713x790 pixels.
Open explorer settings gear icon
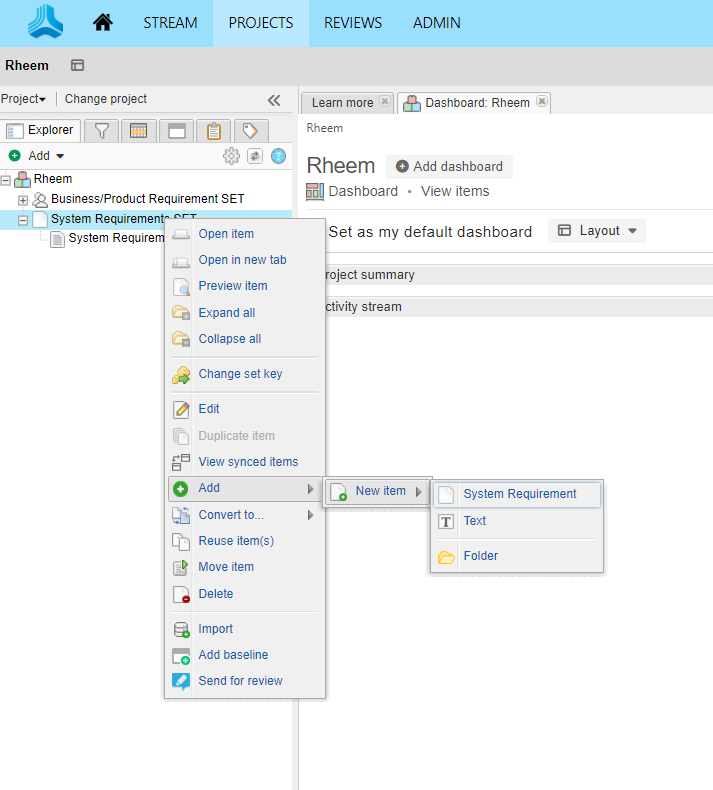(231, 156)
